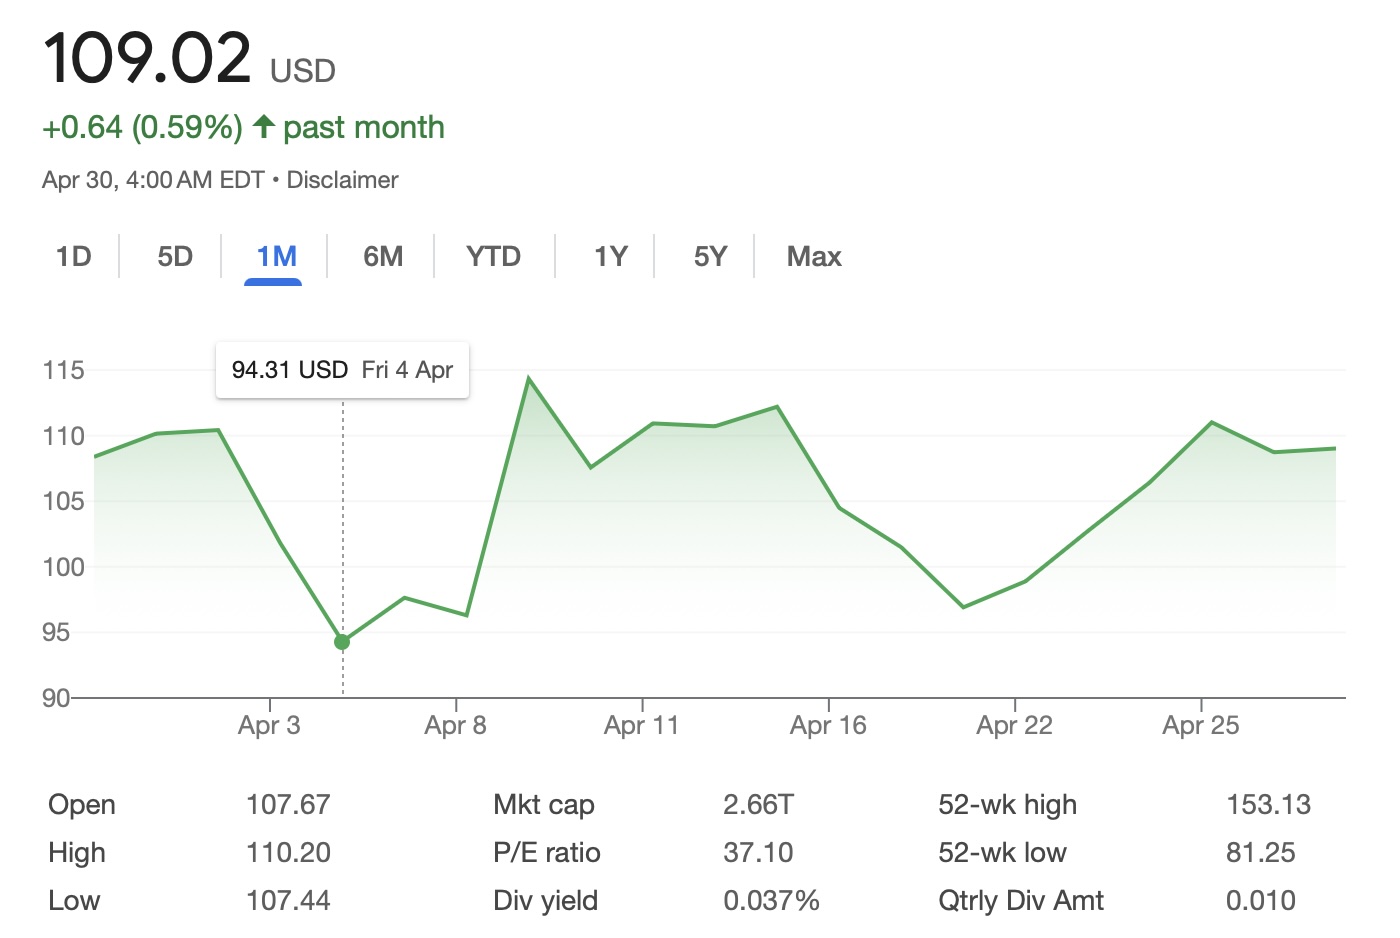The width and height of the screenshot is (1400, 938).
Task: Select the 5D chart range
Action: click(175, 257)
